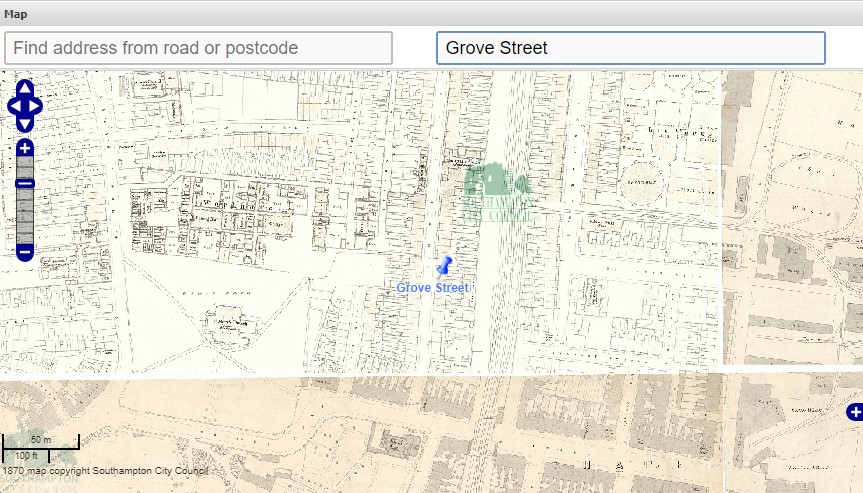Screen dimensions: 863x493
Task: Zoom out using the bottom minus button
Action: coord(25,251)
